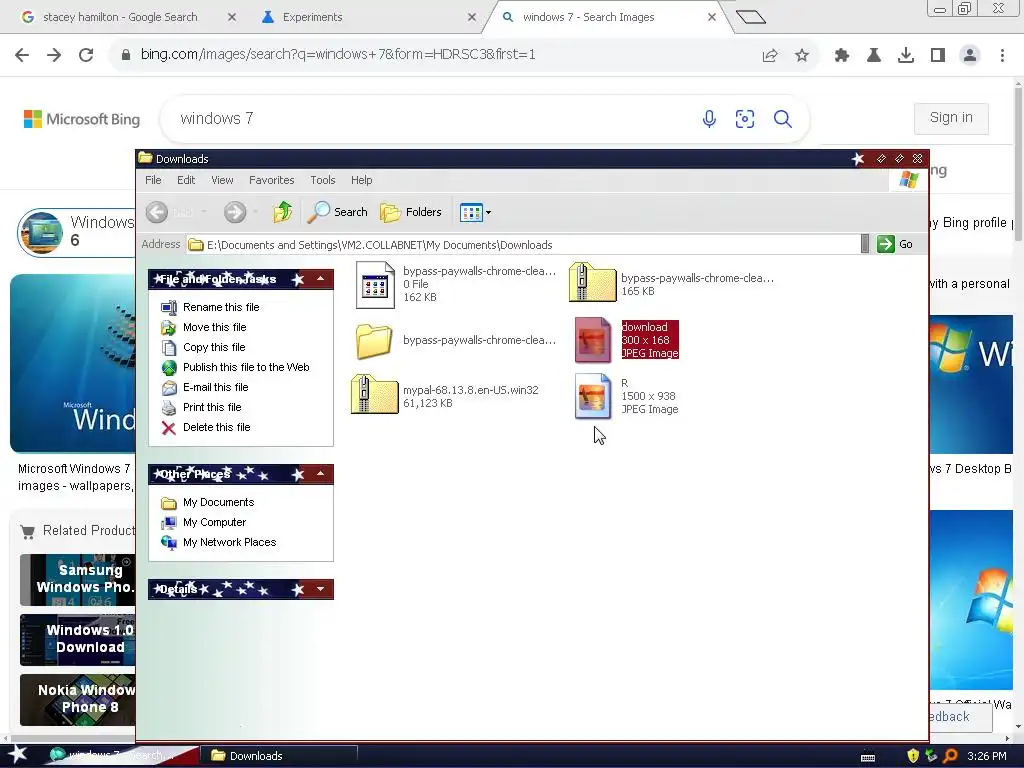Click Move this file
1024x768 pixels.
(215, 327)
